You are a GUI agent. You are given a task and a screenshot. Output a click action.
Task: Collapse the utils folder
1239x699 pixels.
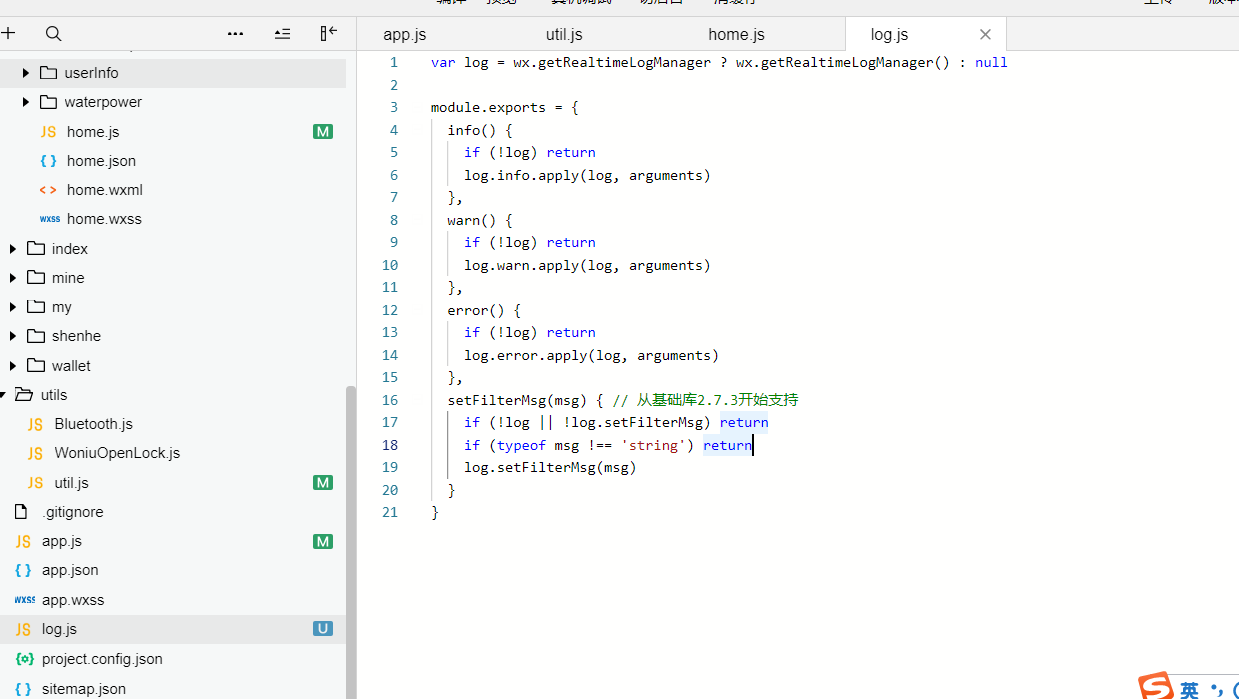tap(4, 395)
